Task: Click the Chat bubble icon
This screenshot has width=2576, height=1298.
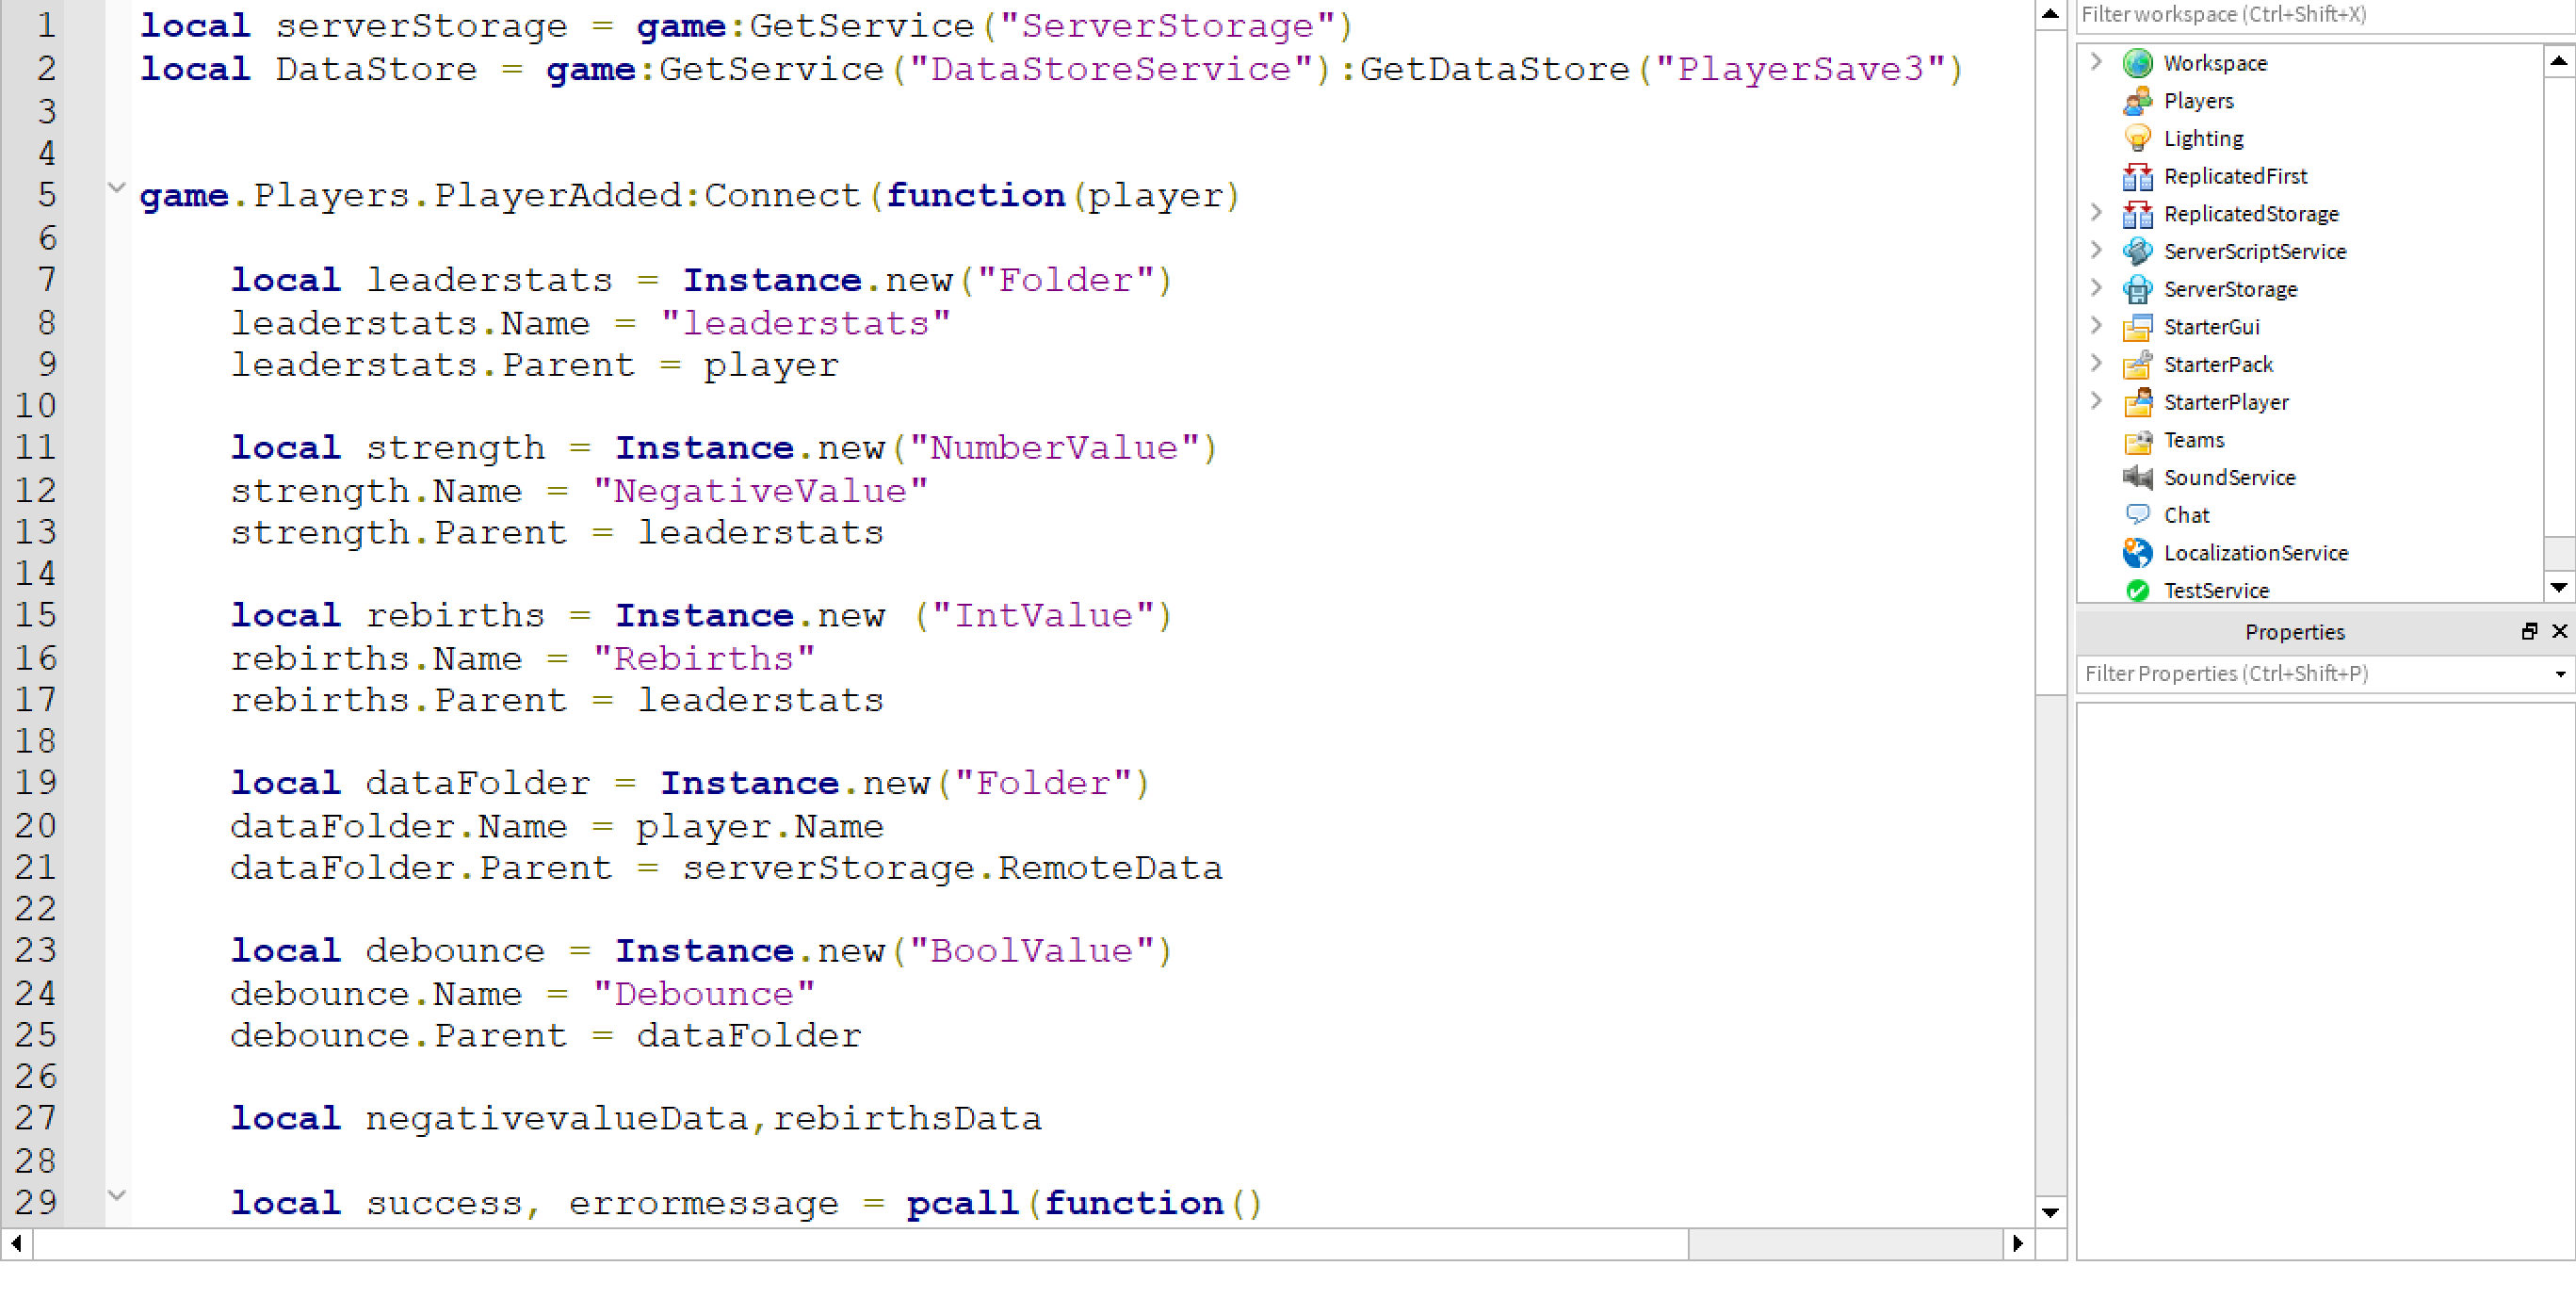Action: pos(2137,515)
